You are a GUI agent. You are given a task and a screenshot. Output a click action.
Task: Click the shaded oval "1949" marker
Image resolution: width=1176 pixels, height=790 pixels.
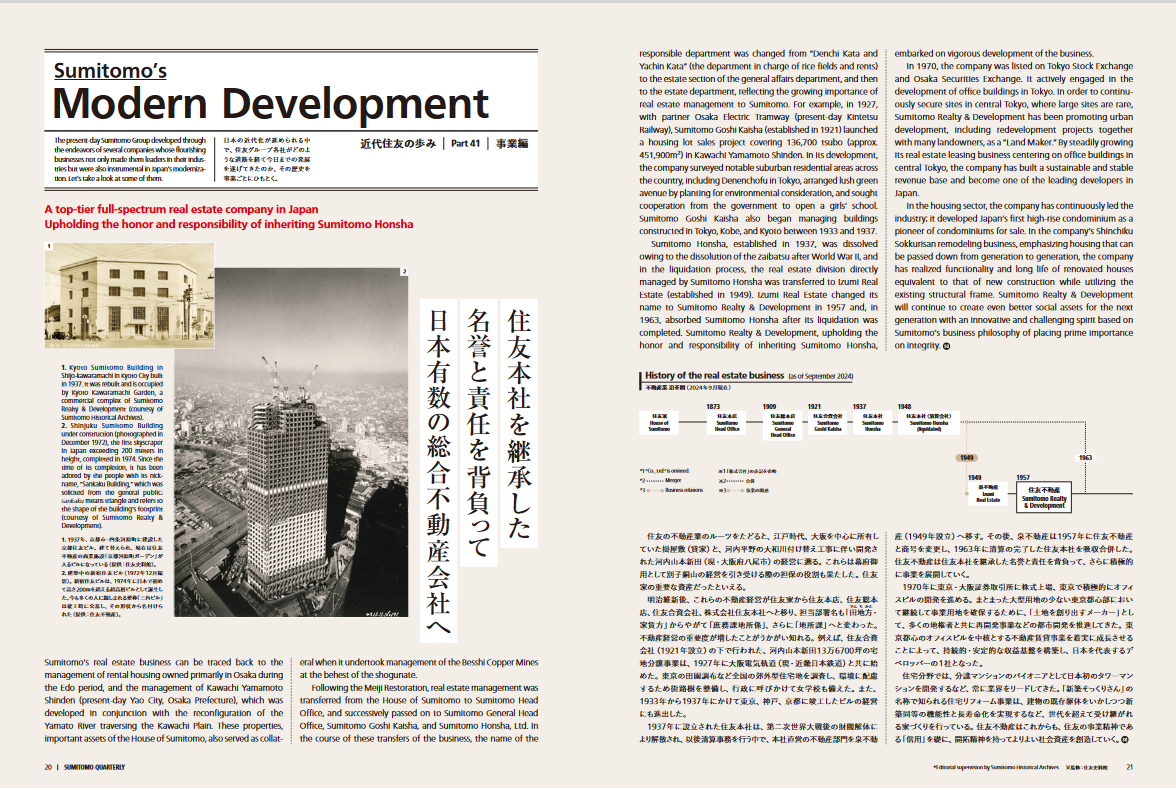pos(967,458)
